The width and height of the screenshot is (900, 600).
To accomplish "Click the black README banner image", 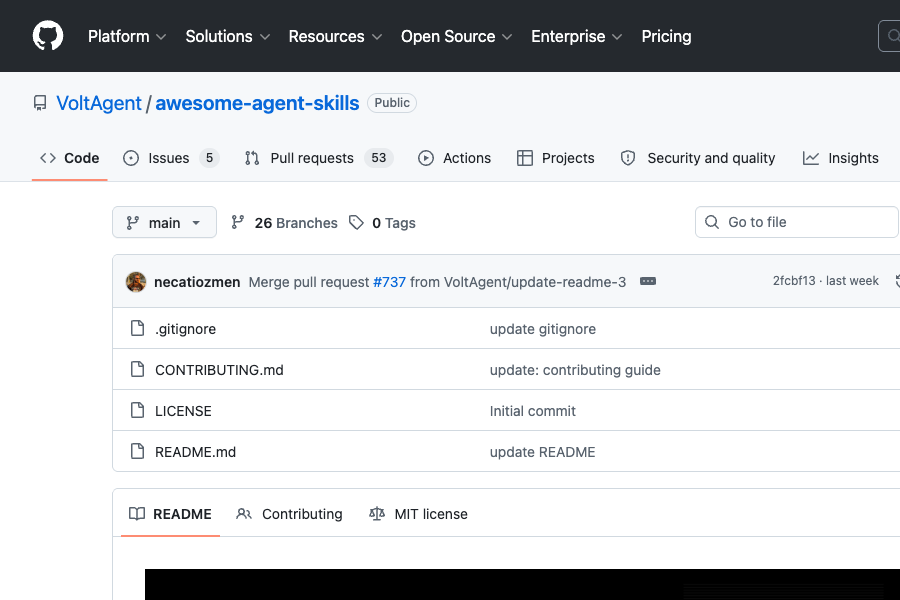I will [x=522, y=584].
